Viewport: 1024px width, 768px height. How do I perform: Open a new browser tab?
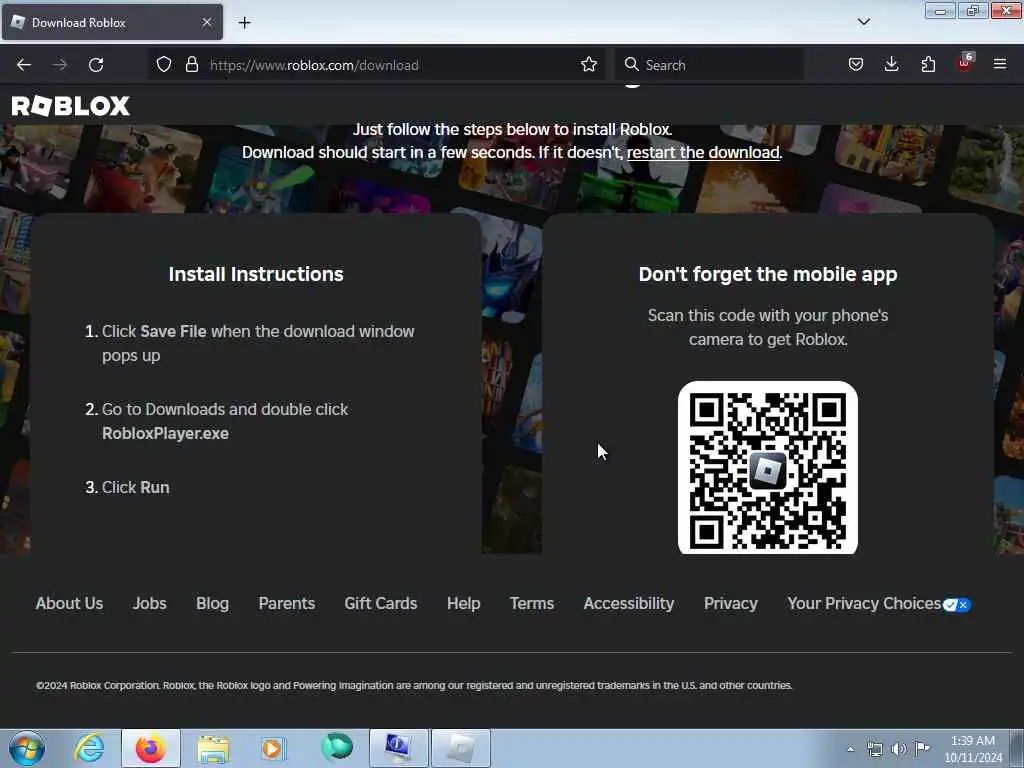244,23
